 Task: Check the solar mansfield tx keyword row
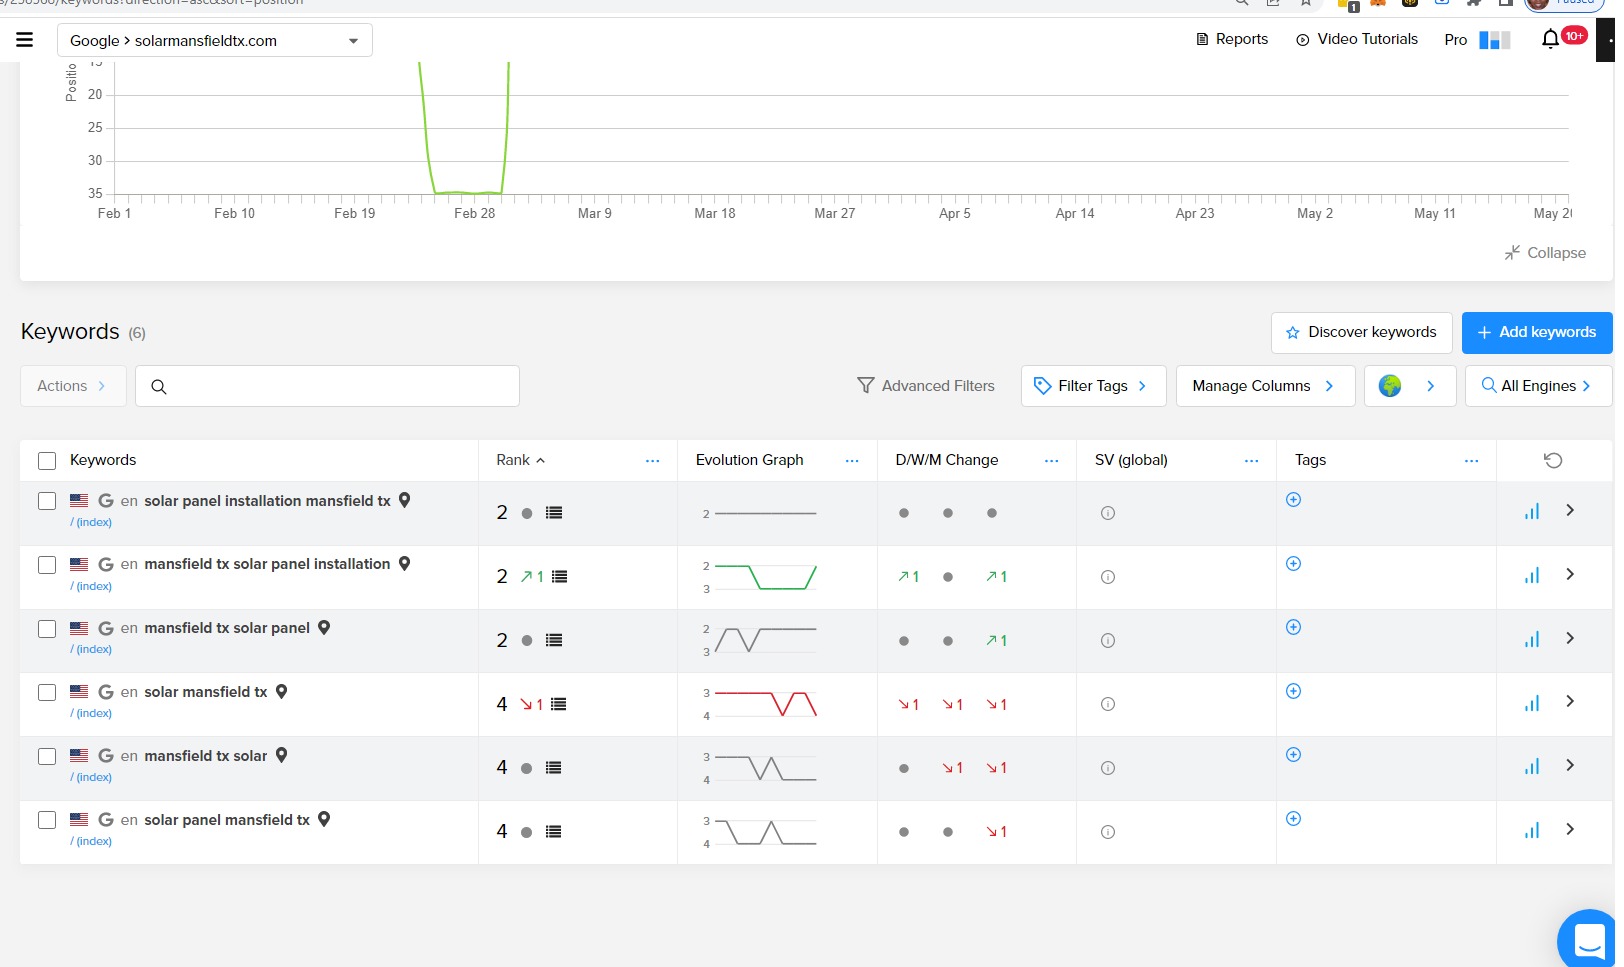pos(47,693)
